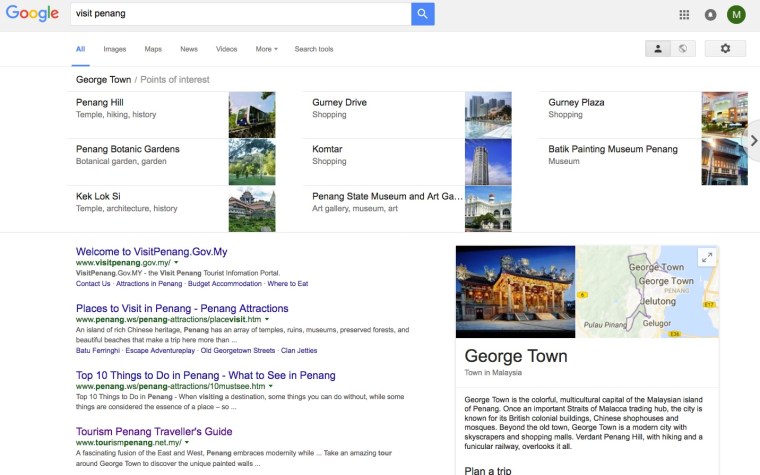Open Batik Painting Museum Penang thumbnail
Viewport: 760px width, 475px height.
coord(725,162)
